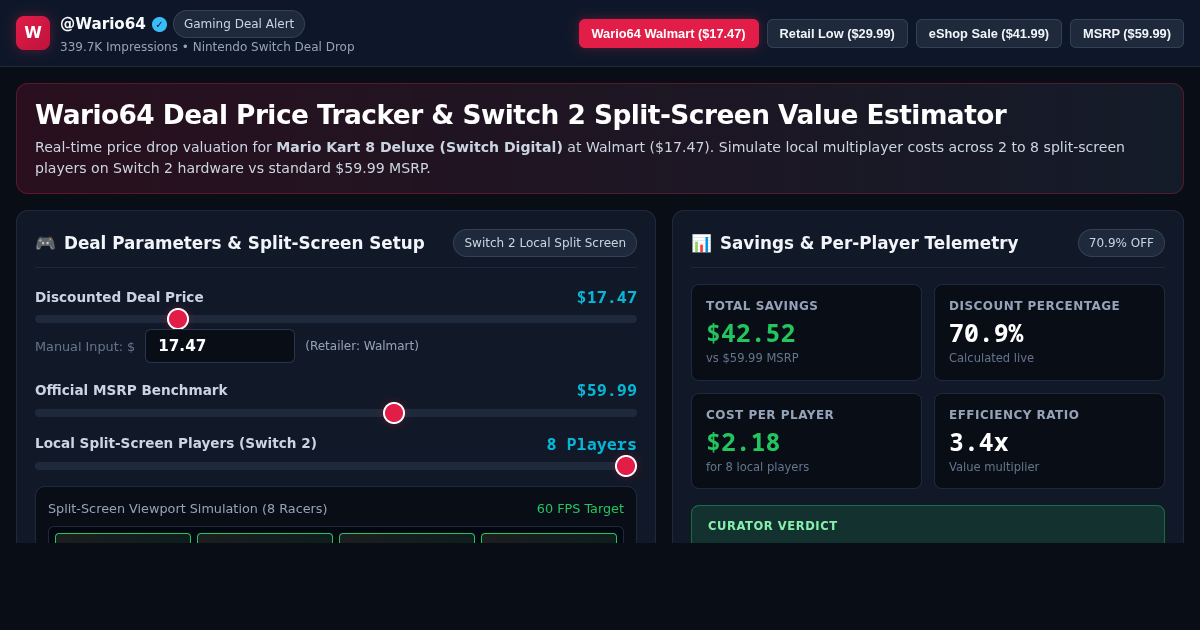Viewport: 1200px width, 630px height.
Task: Click the Cost Per Player $2.18 value
Action: tap(743, 443)
